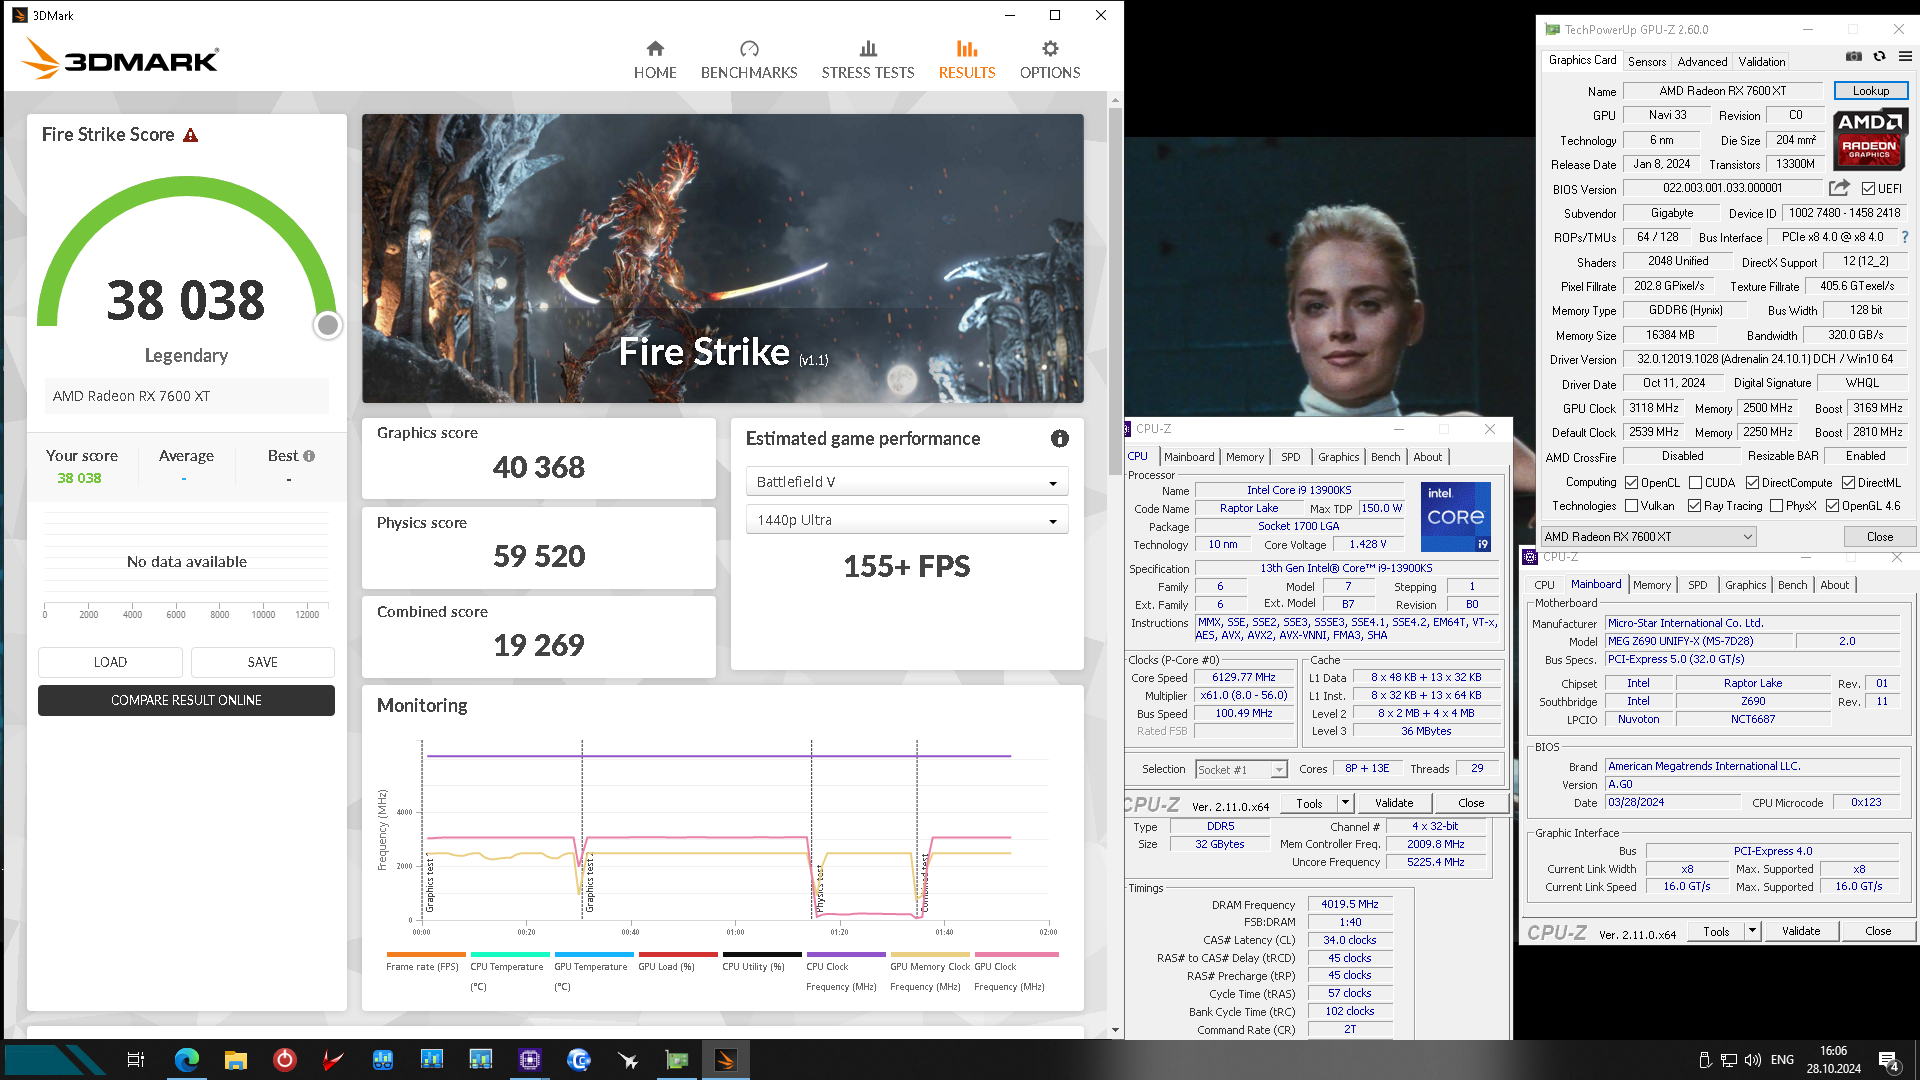Viewport: 1920px width, 1080px height.
Task: Click the Close button in GPU-Z
Action: click(x=1880, y=537)
